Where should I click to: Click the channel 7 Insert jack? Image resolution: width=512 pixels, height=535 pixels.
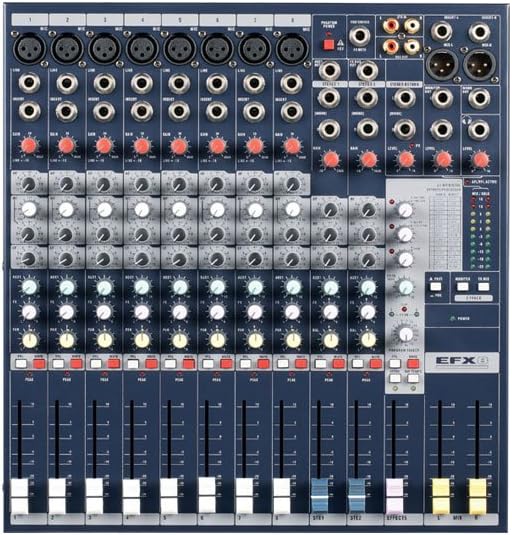[x=254, y=112]
